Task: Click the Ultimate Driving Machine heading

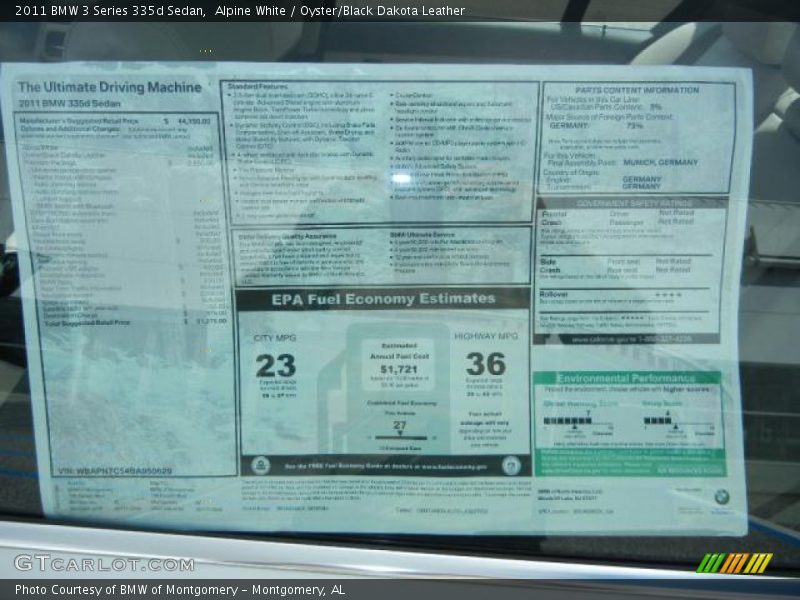Action: [109, 88]
